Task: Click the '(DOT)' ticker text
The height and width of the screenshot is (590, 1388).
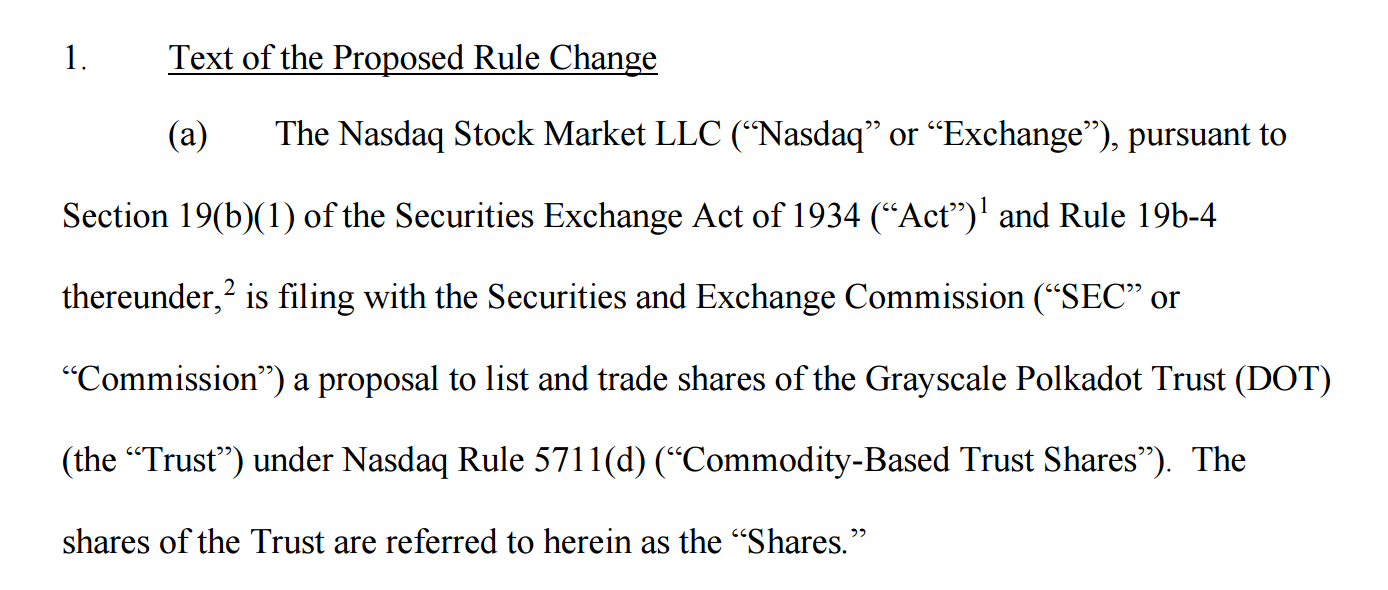Action: [x=1283, y=380]
